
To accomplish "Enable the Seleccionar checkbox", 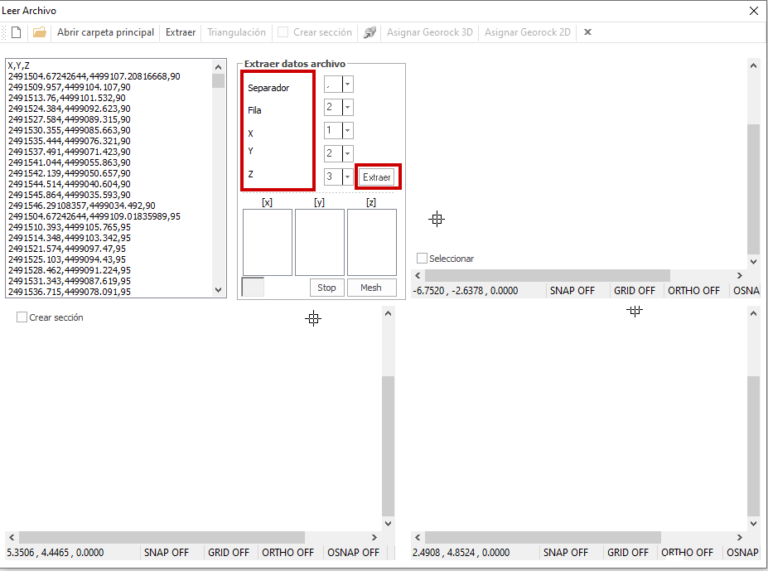I will point(422,258).
